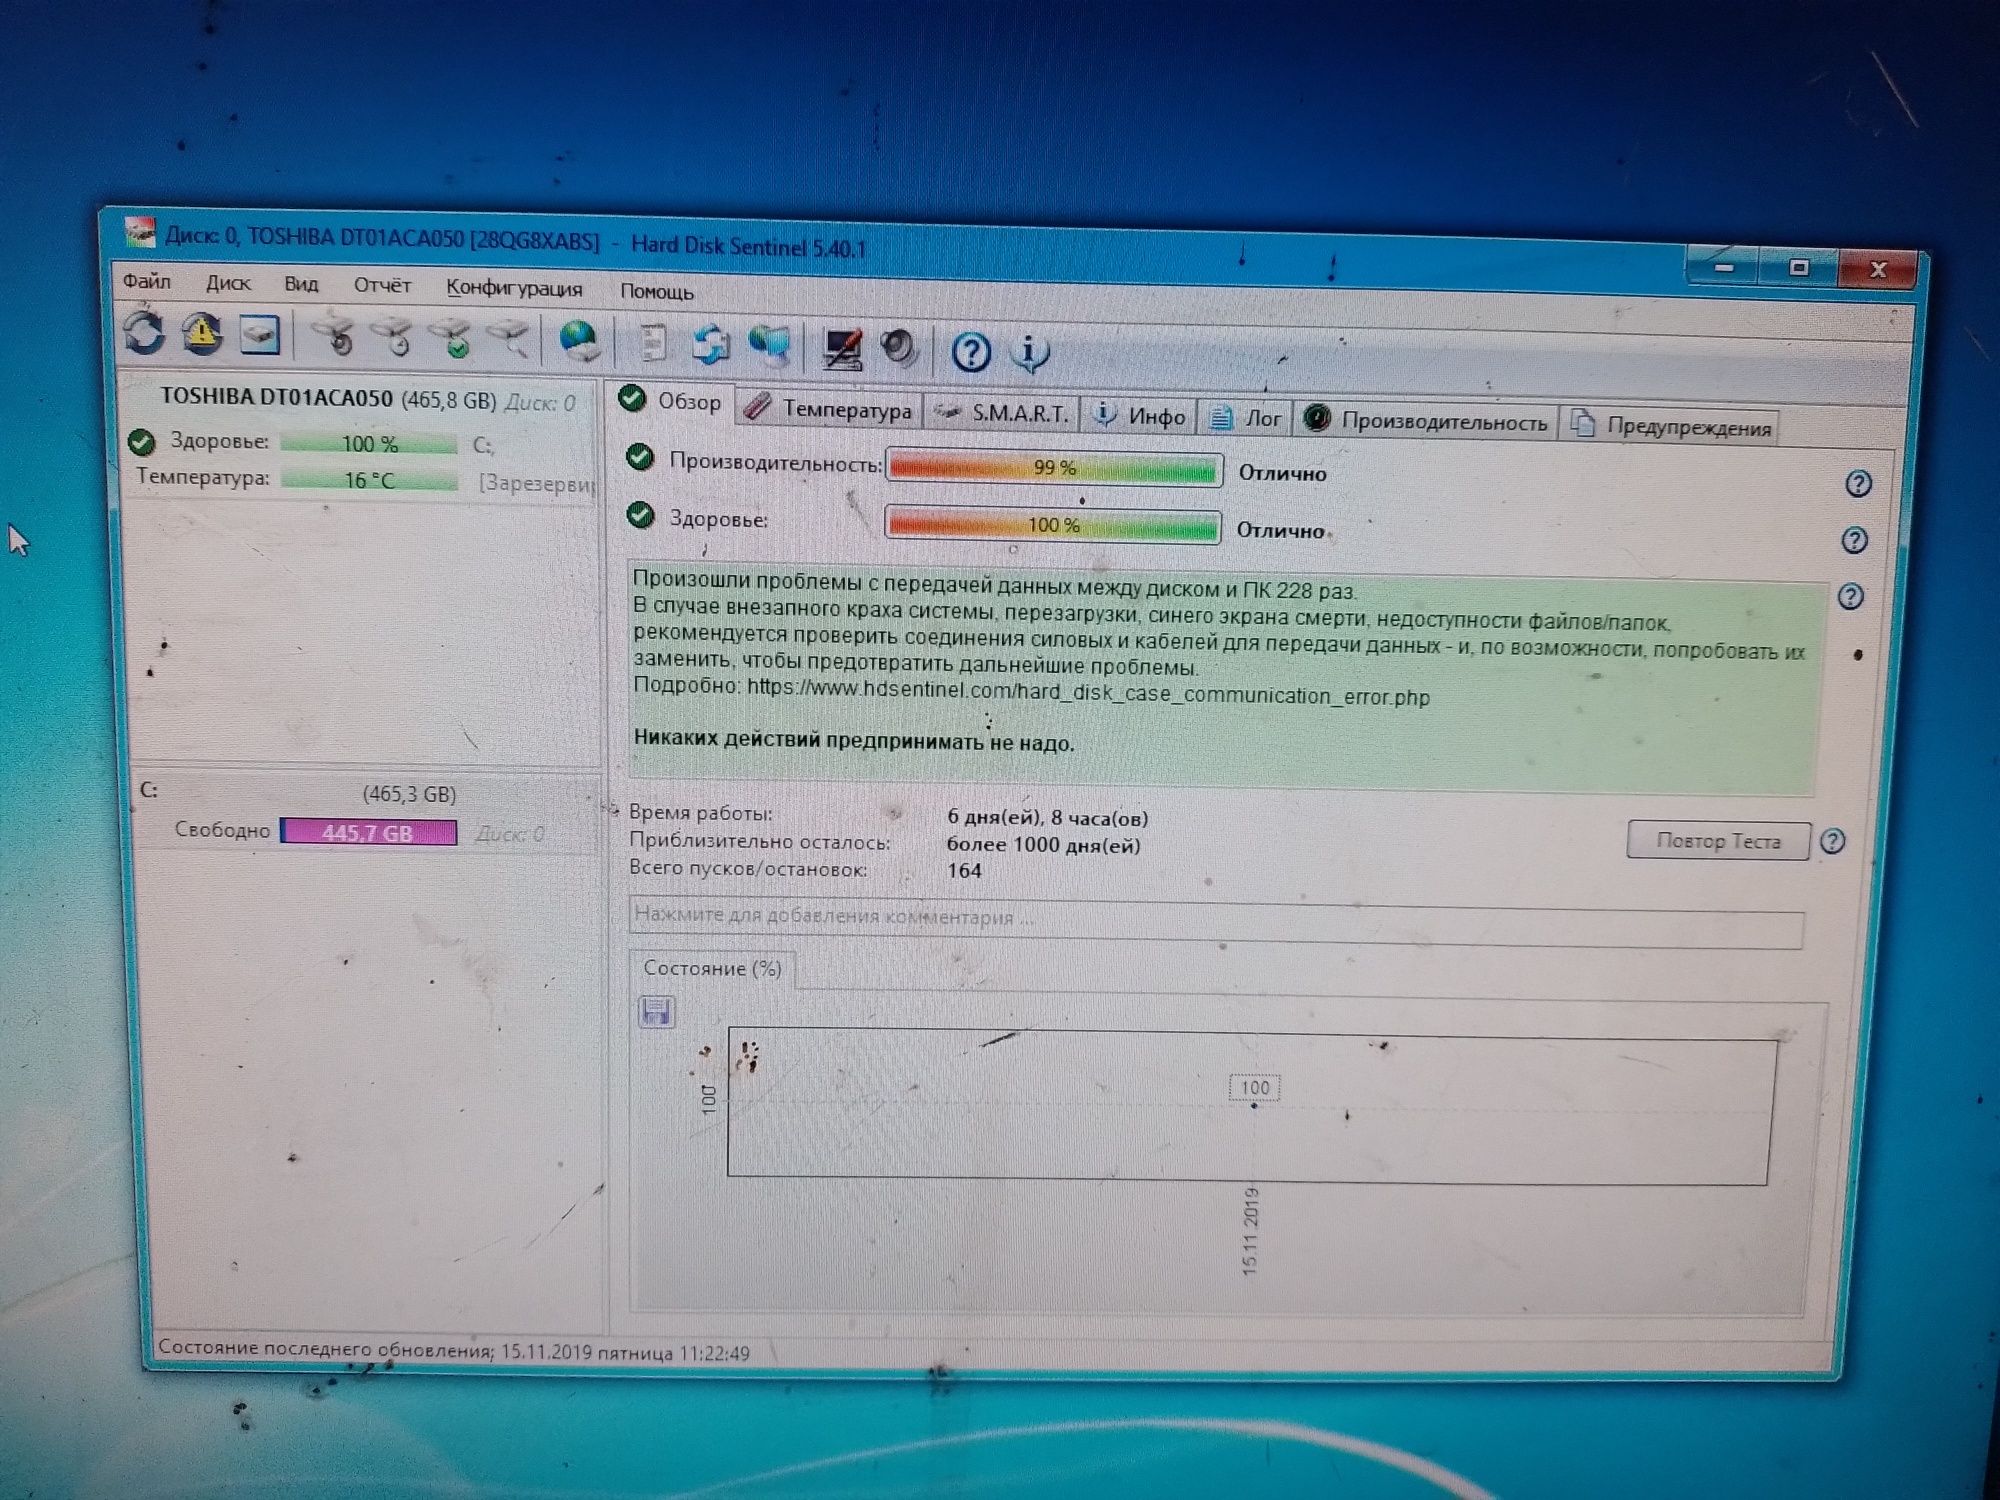Click the disk with green checkmark icon
The width and height of the screenshot is (2000, 1500).
(x=453, y=340)
